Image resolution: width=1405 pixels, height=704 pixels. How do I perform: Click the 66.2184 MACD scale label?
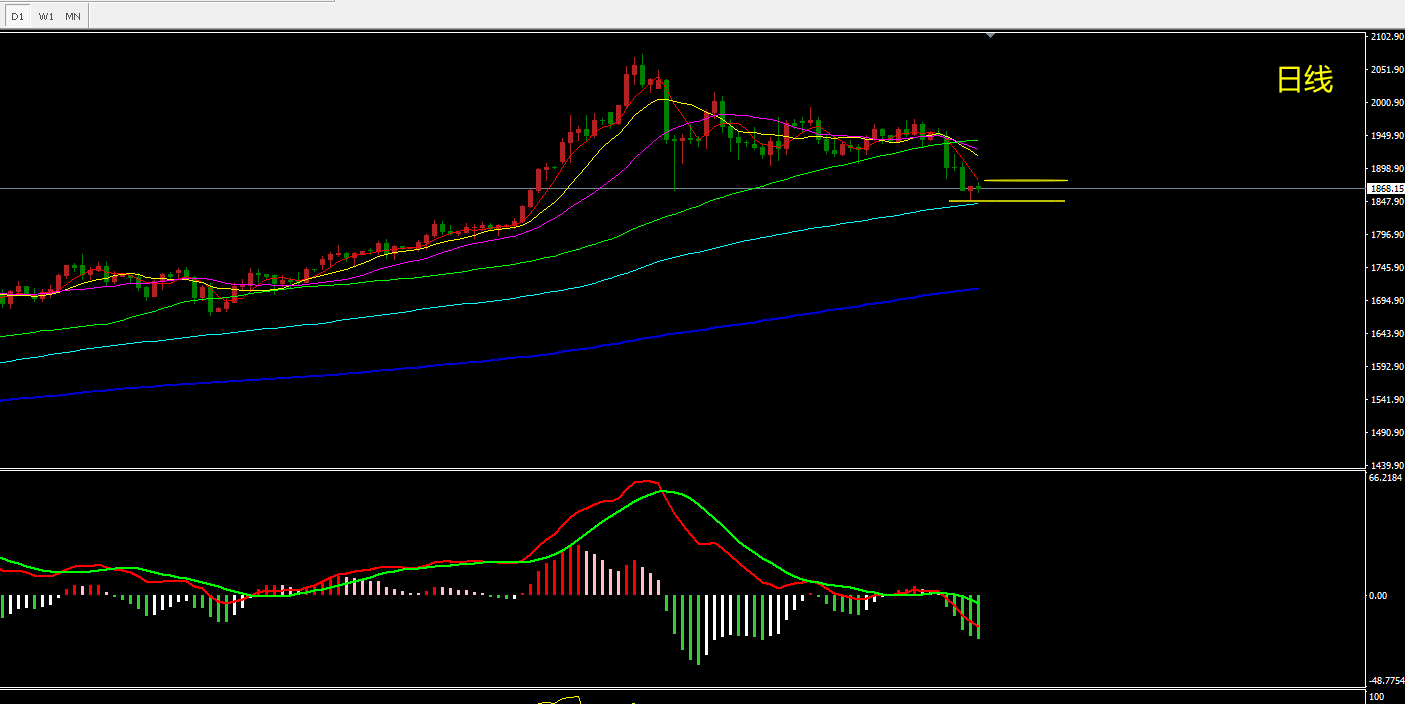point(1384,478)
